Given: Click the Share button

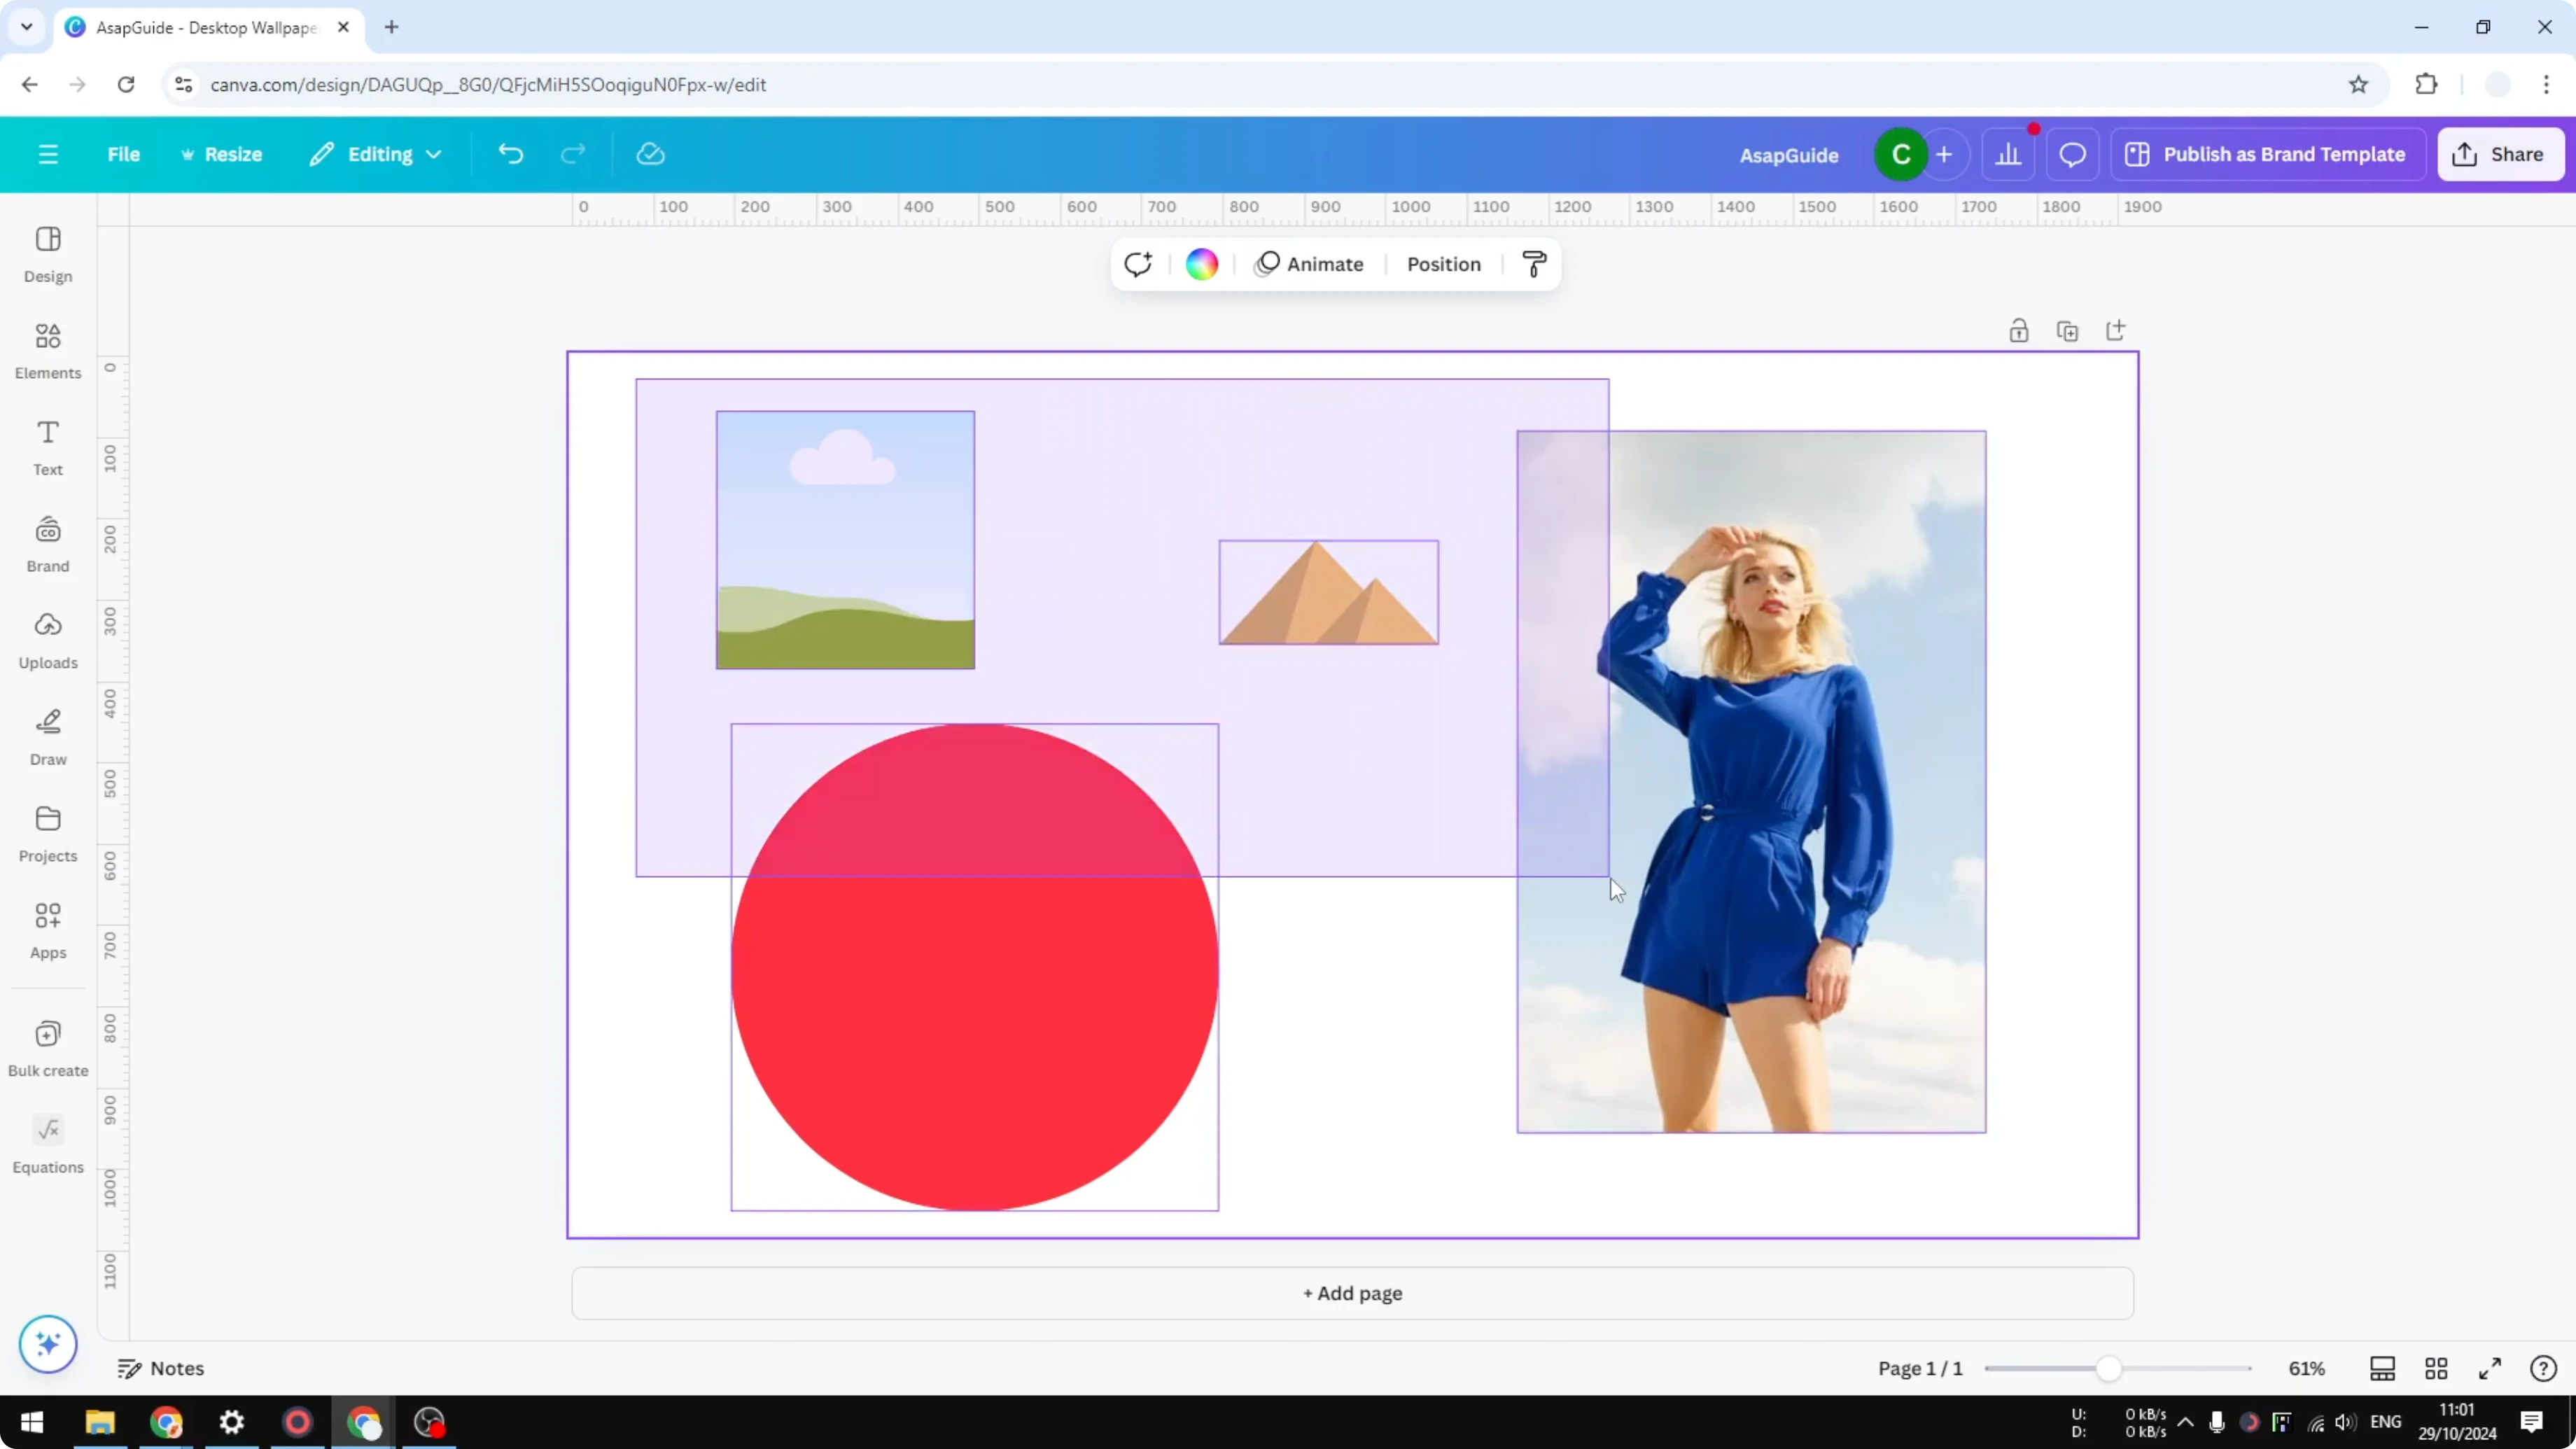Looking at the screenshot, I should pyautogui.click(x=2501, y=154).
